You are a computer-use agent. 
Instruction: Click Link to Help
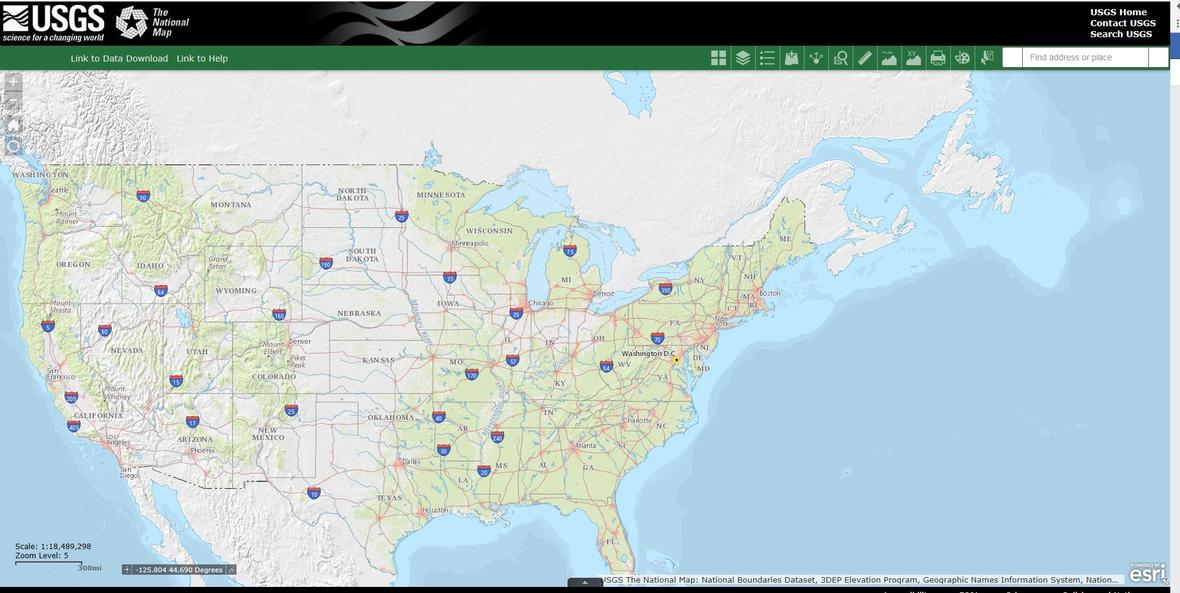click(202, 54)
